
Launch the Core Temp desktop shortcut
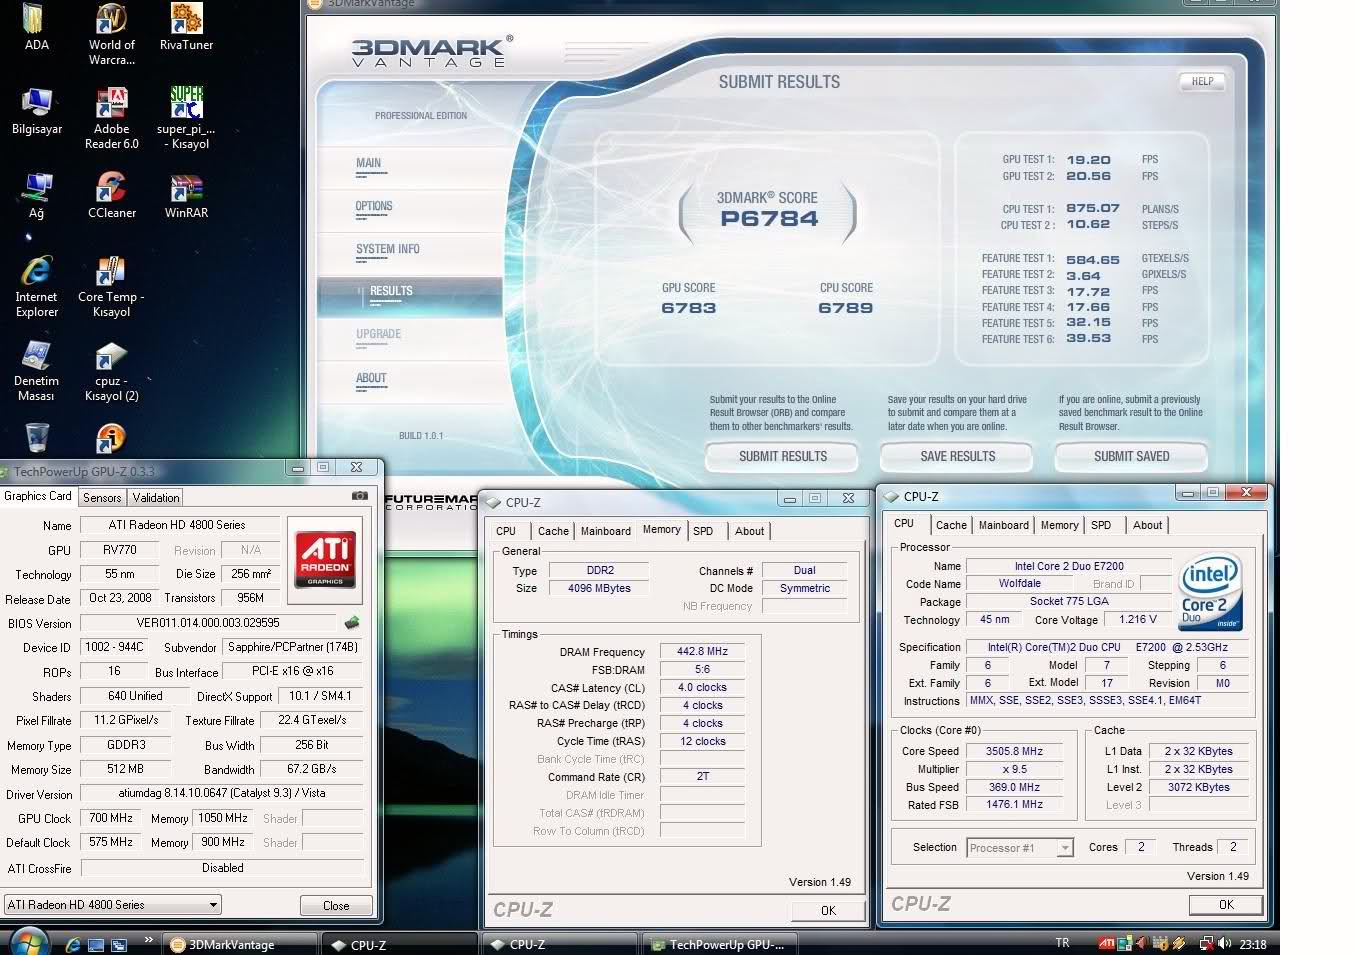tap(111, 288)
